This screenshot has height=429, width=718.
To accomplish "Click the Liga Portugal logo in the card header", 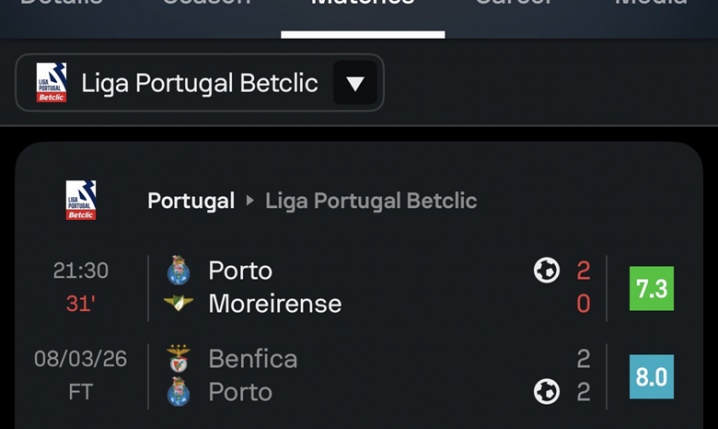I will tap(81, 200).
